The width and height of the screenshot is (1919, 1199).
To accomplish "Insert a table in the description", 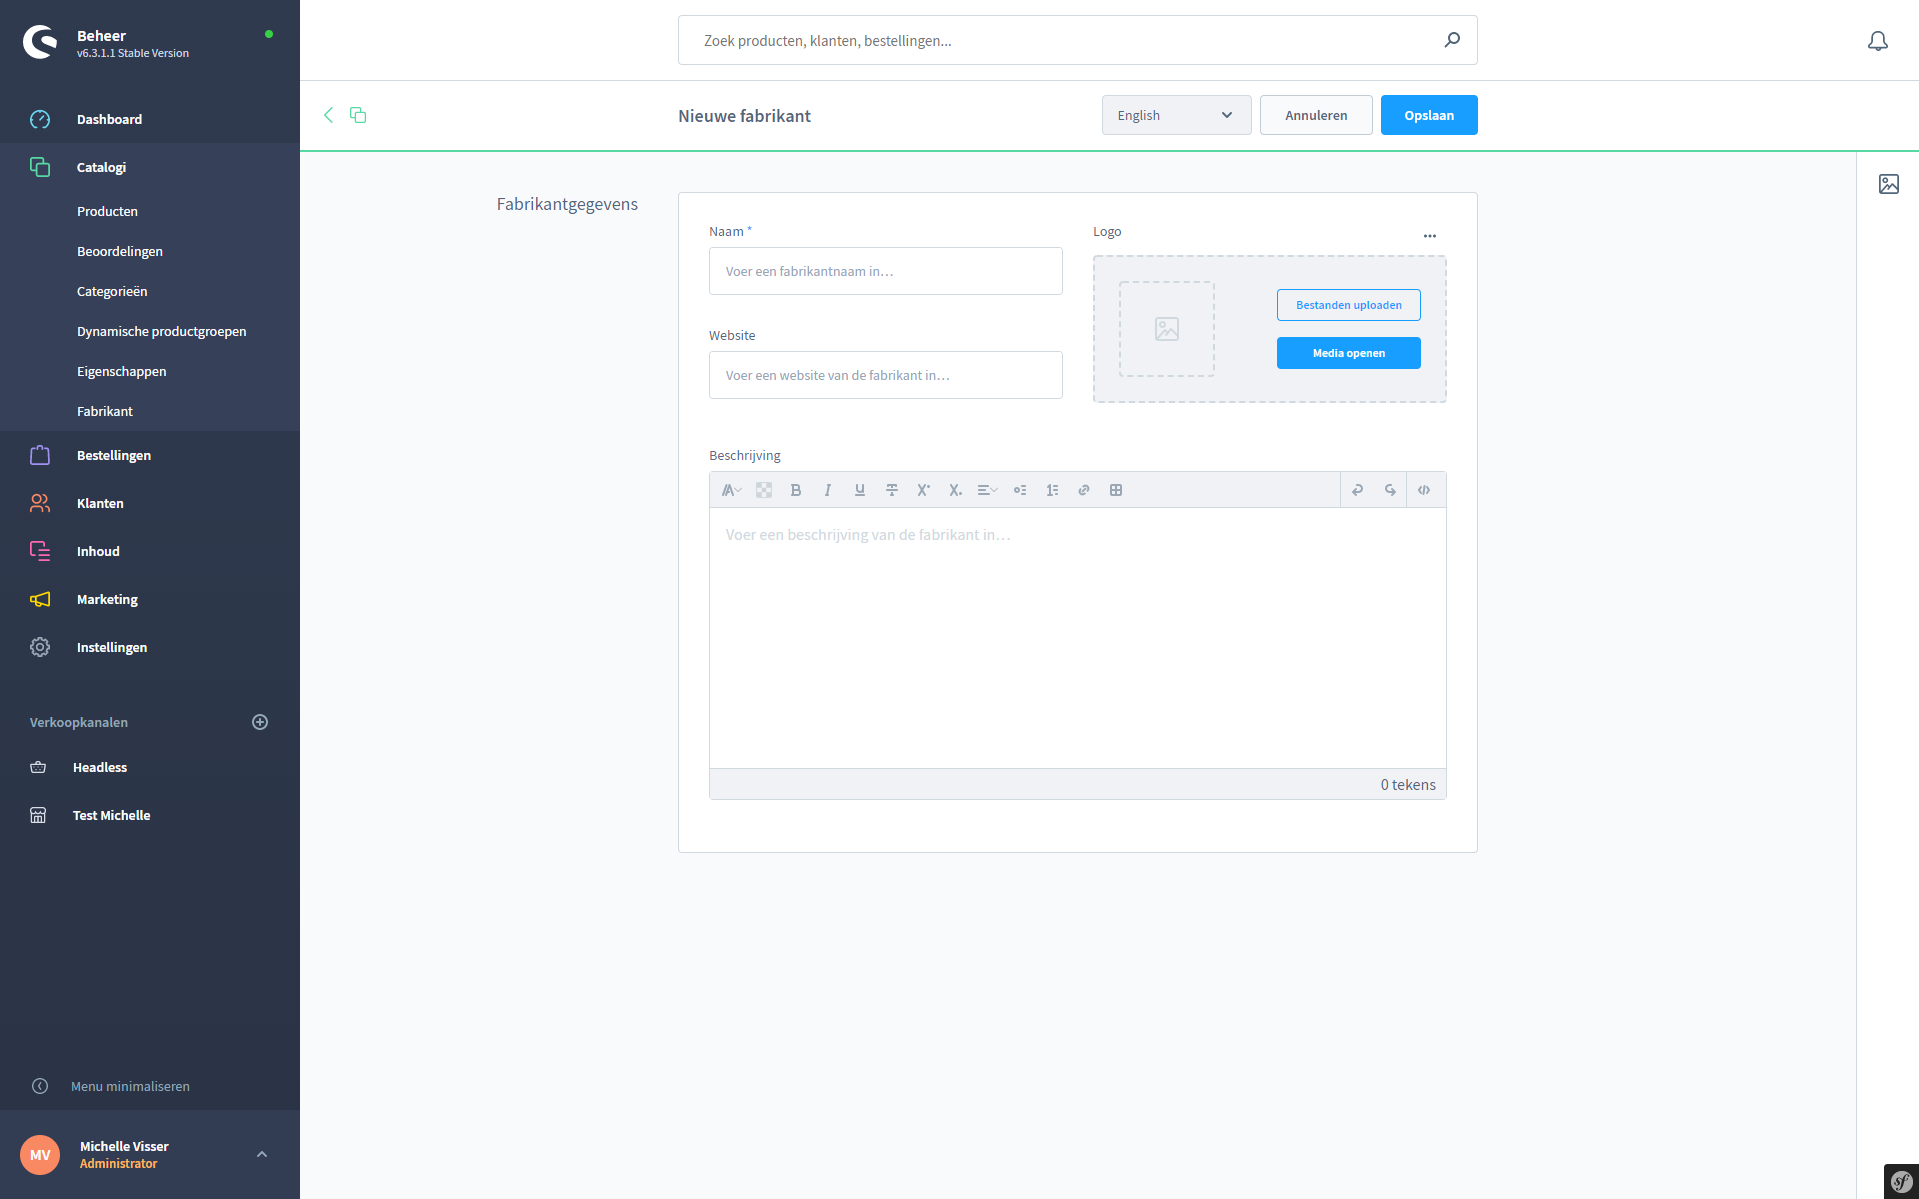I will click(x=1115, y=490).
